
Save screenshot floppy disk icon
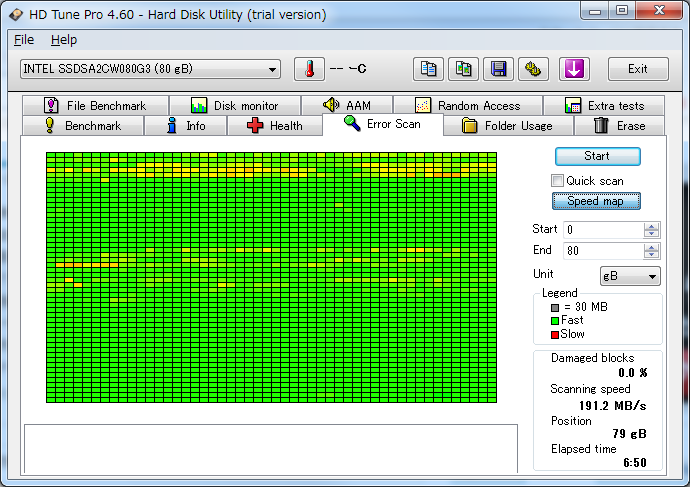tap(498, 69)
